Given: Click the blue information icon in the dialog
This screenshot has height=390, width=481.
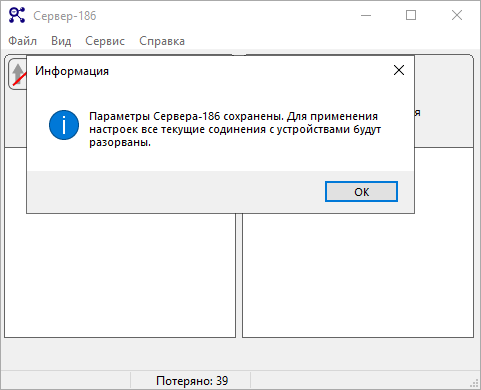Looking at the screenshot, I should tap(64, 125).
